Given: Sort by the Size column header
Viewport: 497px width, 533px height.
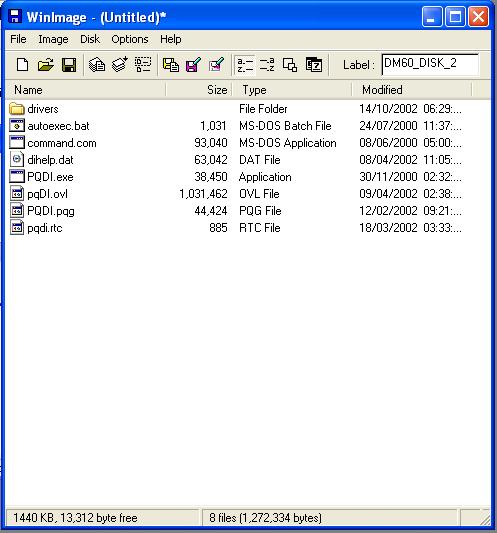Looking at the screenshot, I should [199, 90].
